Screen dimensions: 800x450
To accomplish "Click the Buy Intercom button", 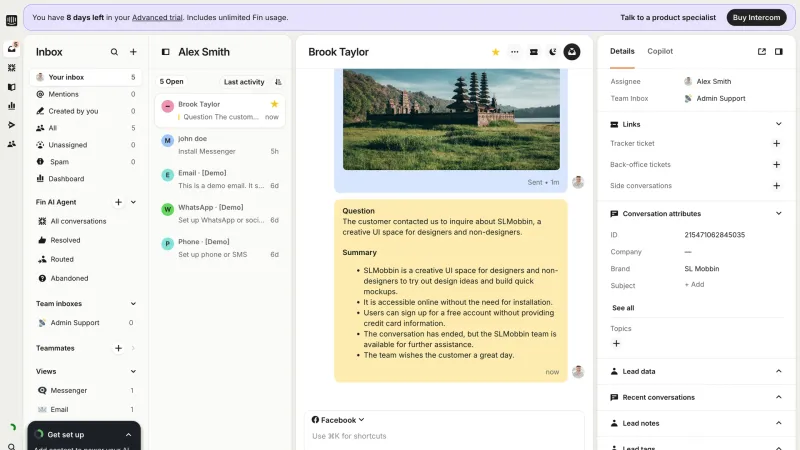I will point(756,17).
